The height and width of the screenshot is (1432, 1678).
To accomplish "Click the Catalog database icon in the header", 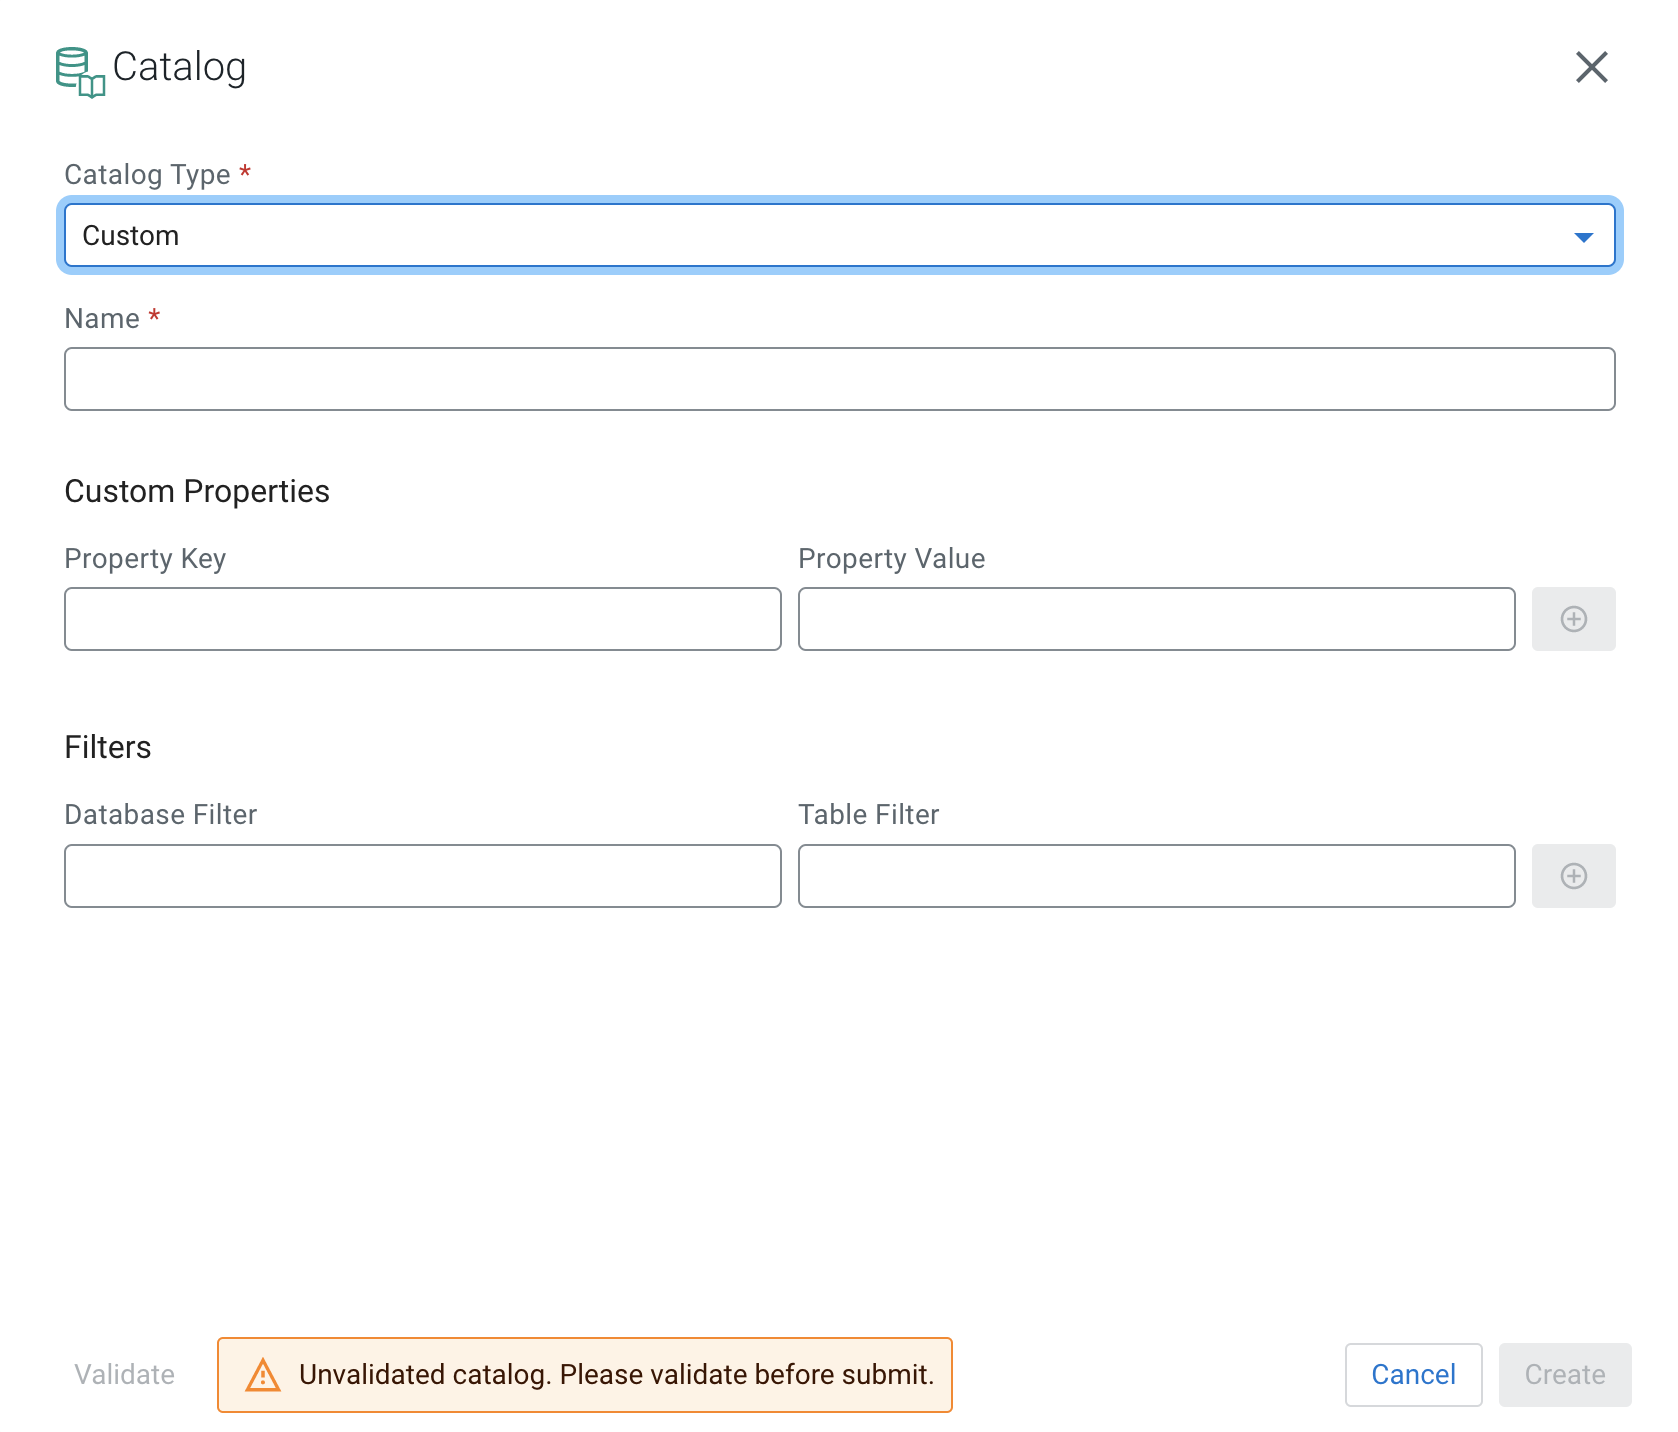I will tap(79, 71).
